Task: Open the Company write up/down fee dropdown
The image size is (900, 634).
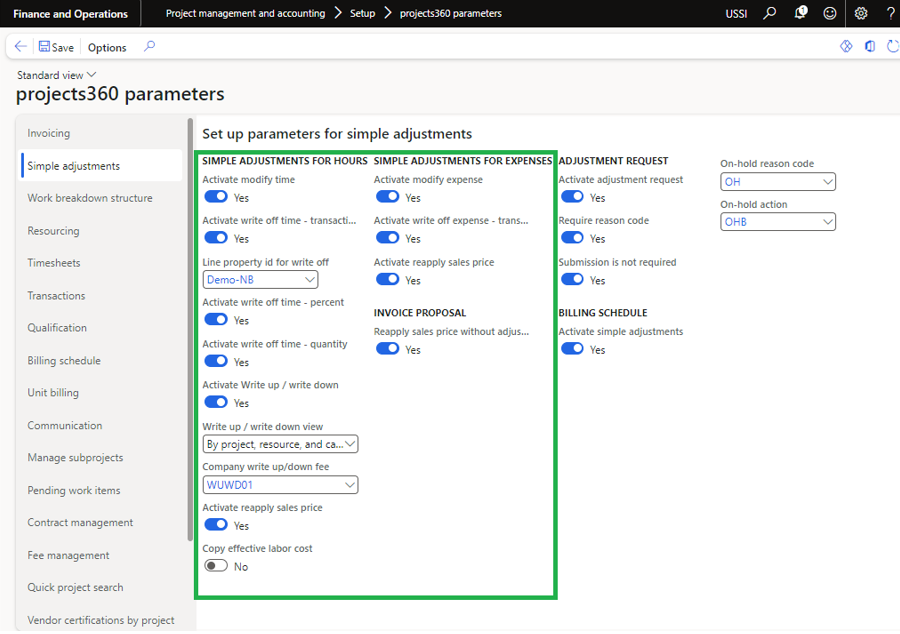Action: pyautogui.click(x=349, y=485)
